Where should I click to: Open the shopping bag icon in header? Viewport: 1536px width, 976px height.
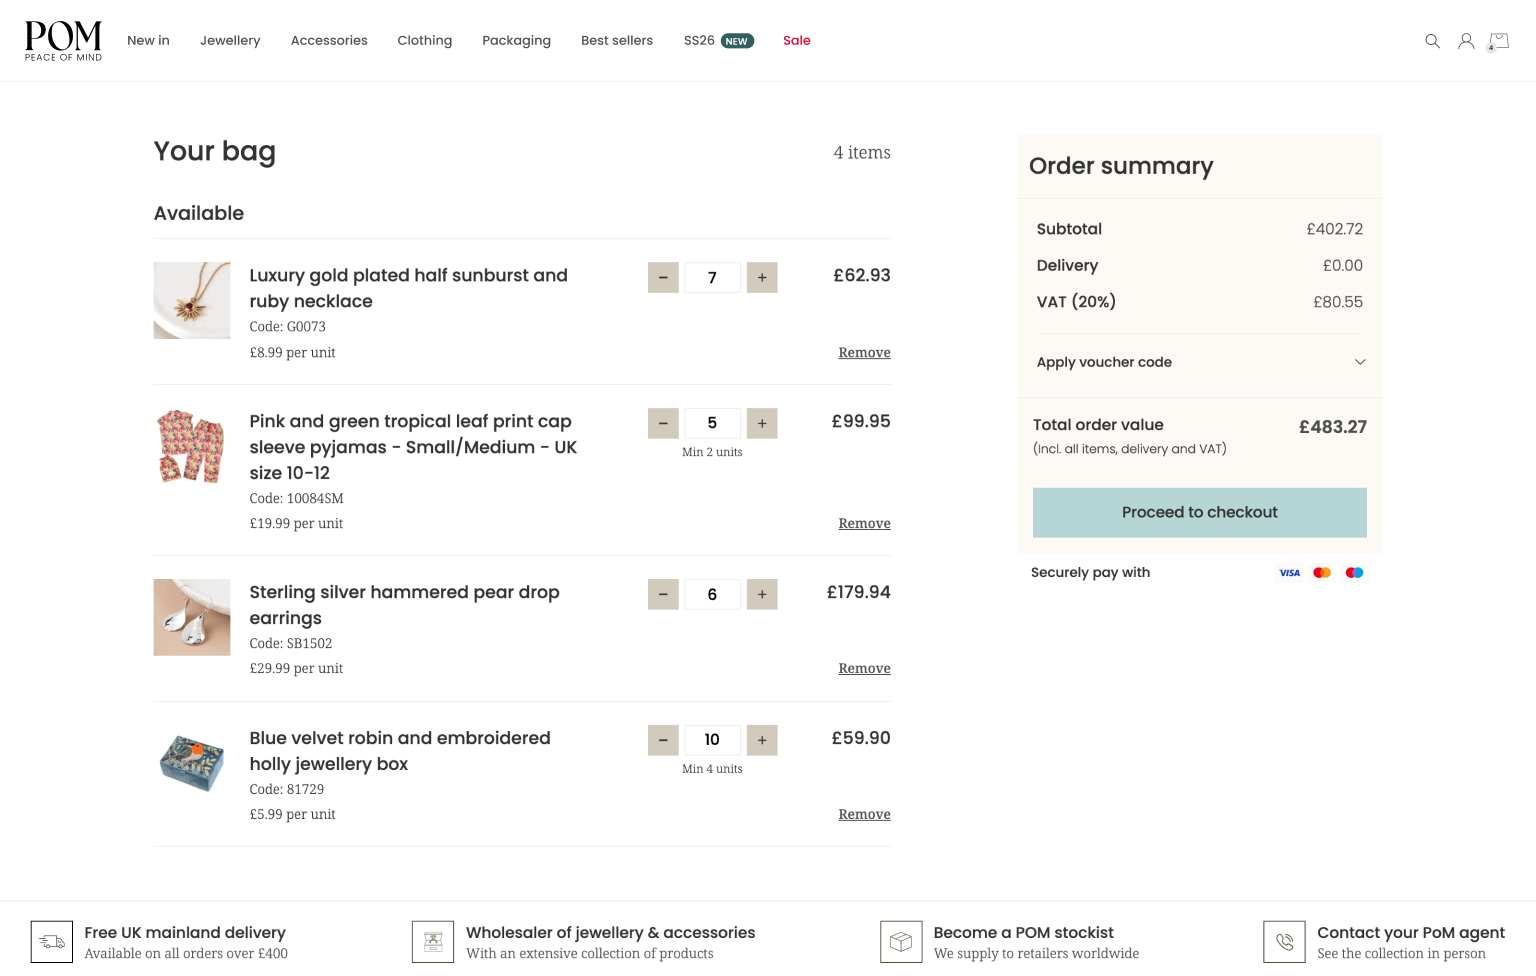point(1498,41)
